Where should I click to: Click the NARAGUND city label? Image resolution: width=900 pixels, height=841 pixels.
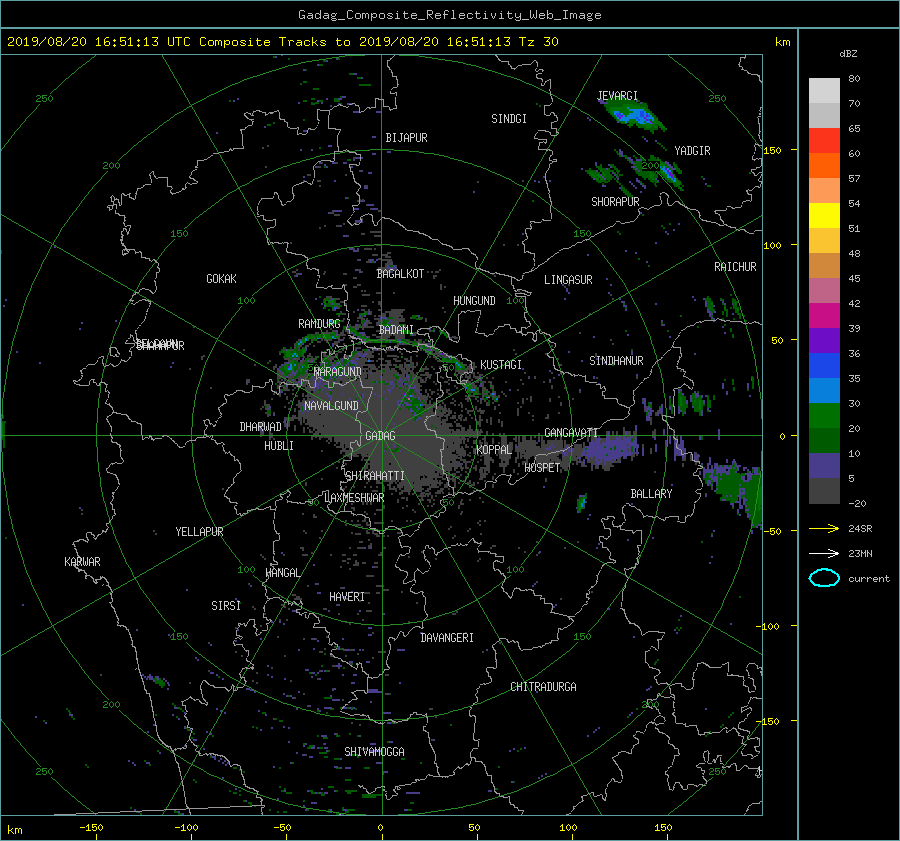(x=338, y=372)
